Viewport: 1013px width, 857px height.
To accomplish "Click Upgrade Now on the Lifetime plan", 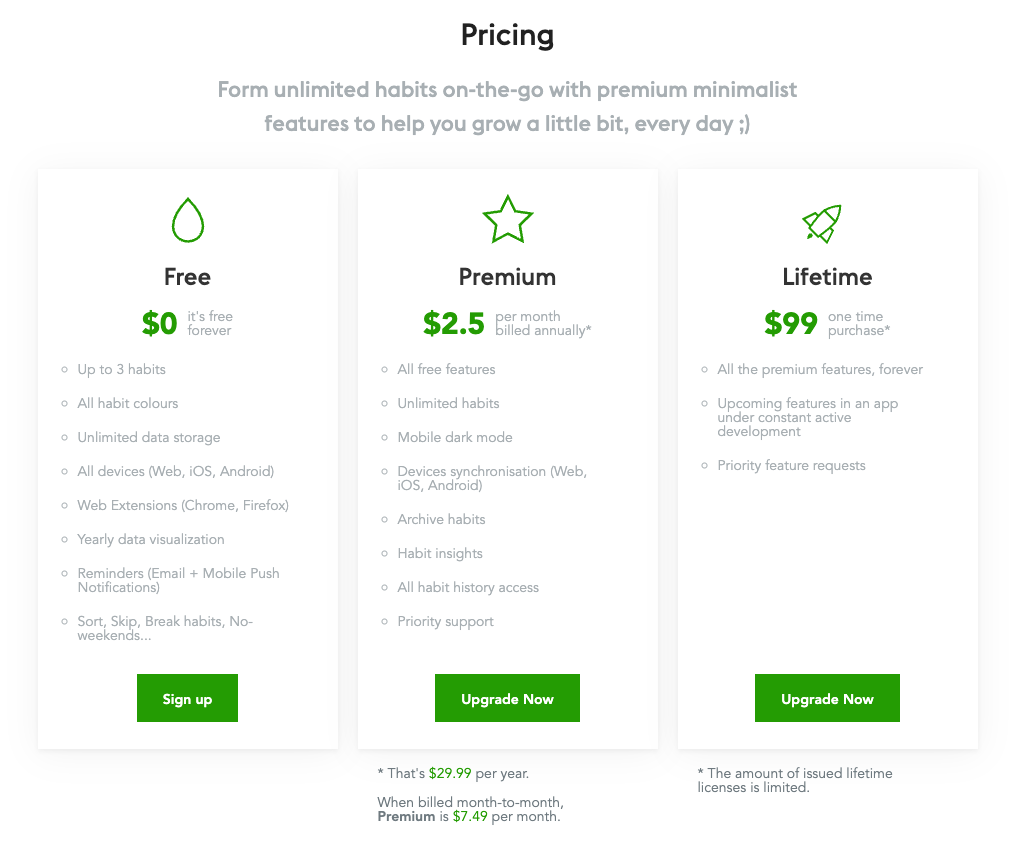I will click(x=827, y=698).
